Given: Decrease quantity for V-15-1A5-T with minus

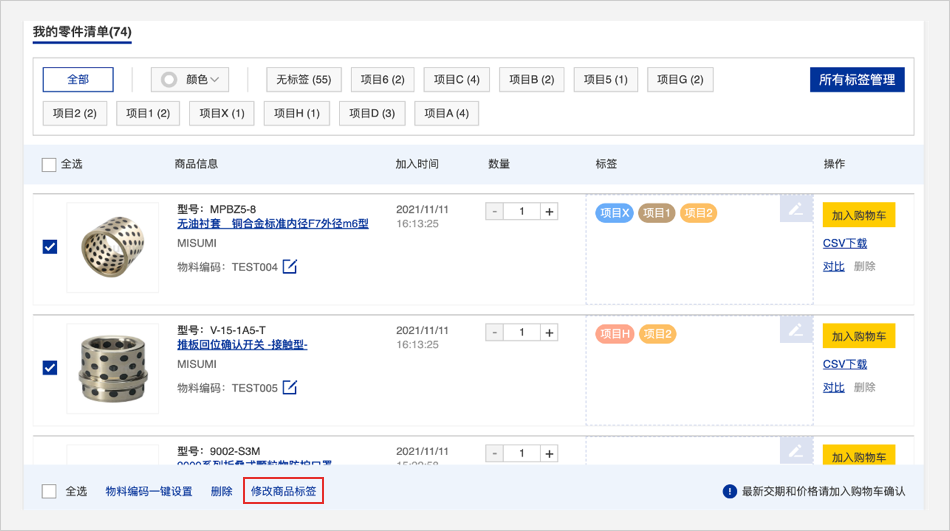Looking at the screenshot, I should [494, 333].
